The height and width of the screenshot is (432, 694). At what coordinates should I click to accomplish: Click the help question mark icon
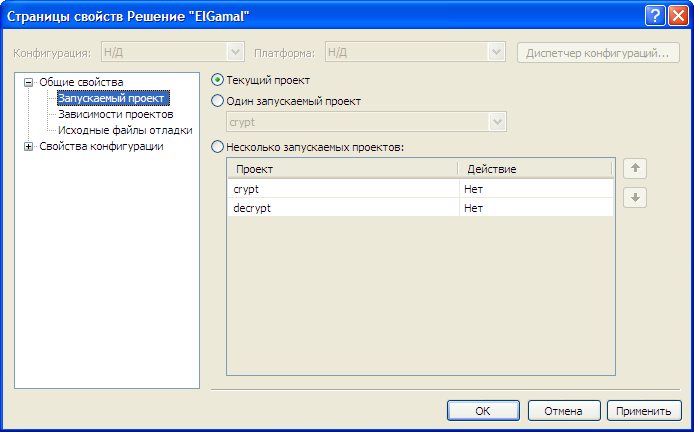pos(655,17)
